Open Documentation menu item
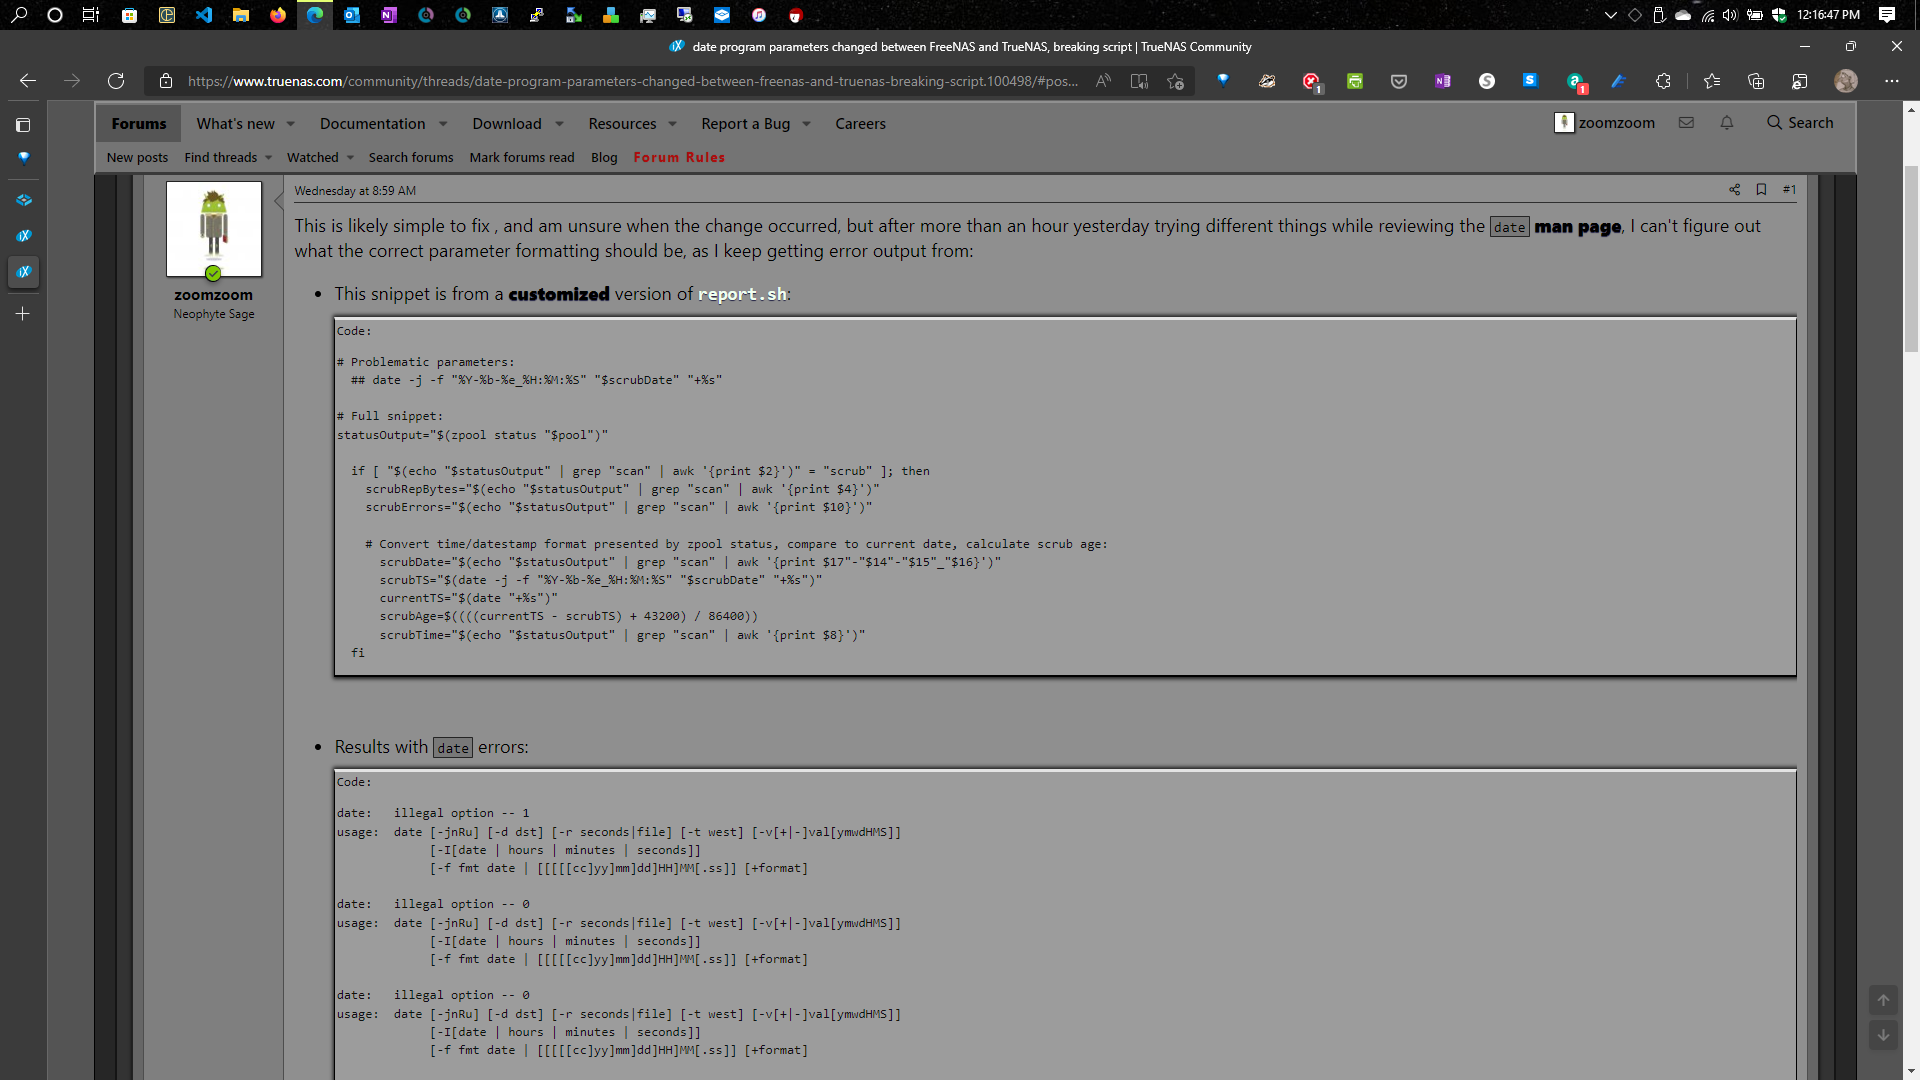Viewport: 1920px width, 1080px height. (373, 124)
